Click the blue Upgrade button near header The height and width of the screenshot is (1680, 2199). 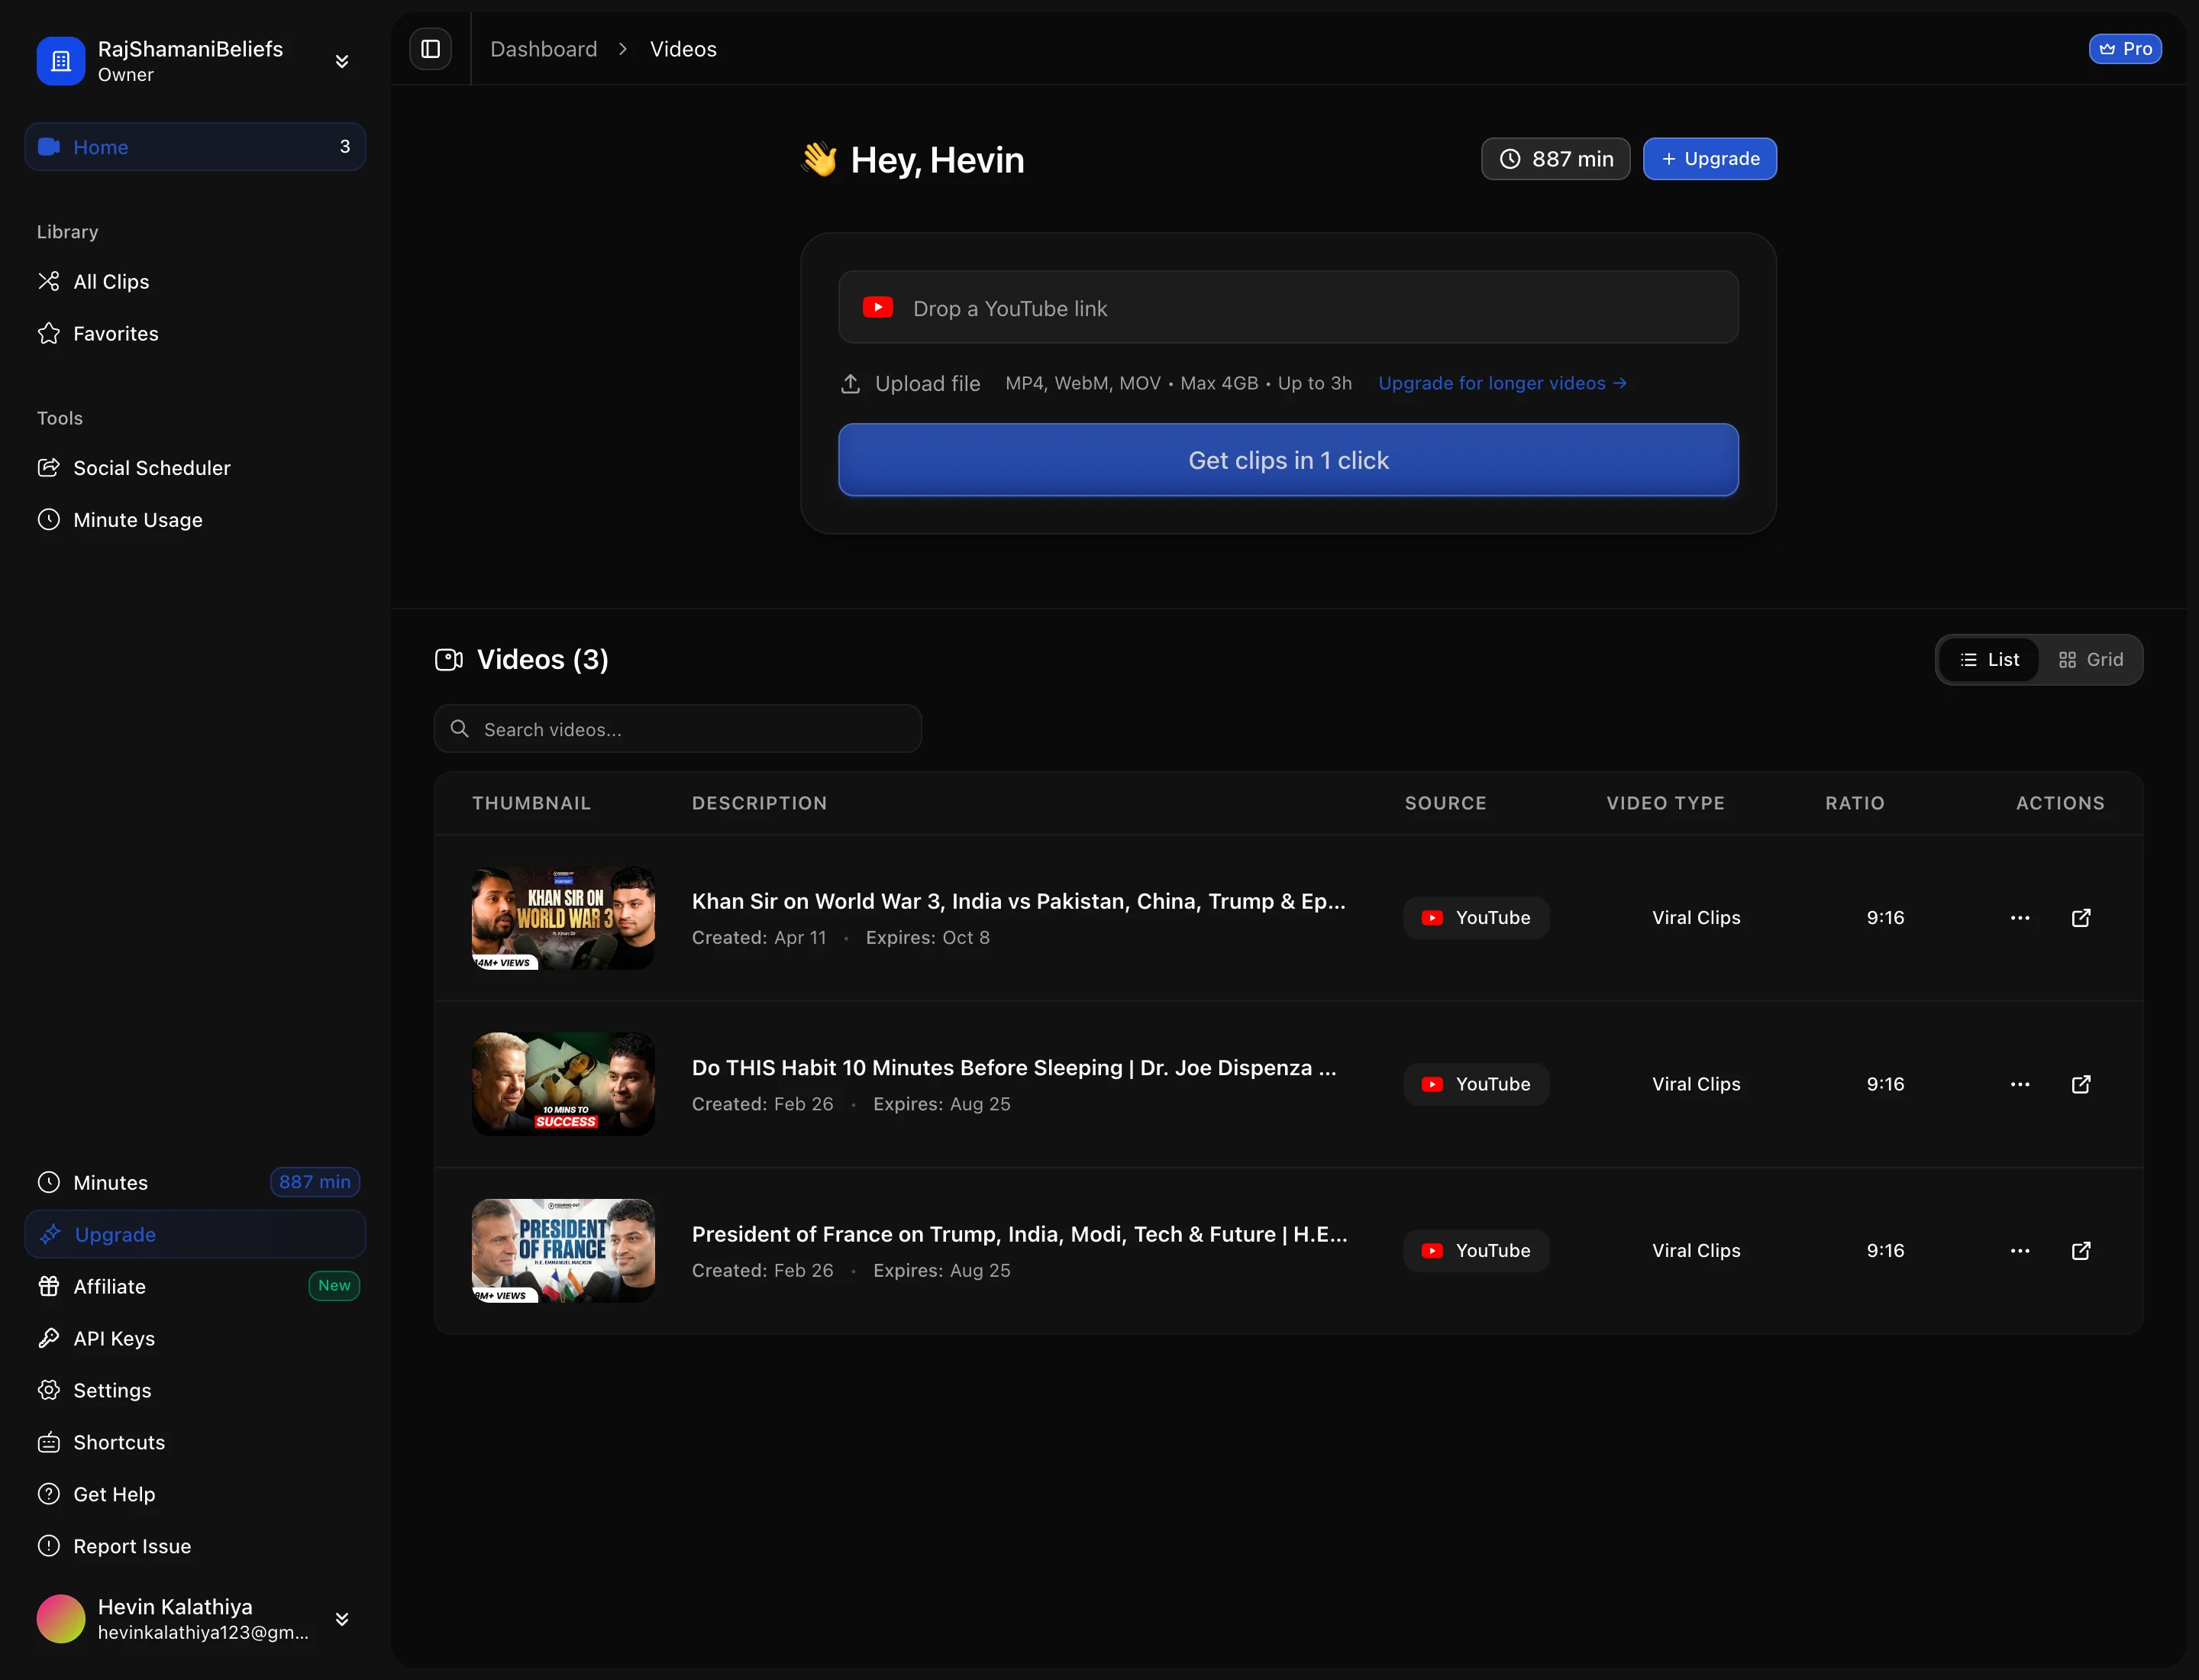(1710, 159)
